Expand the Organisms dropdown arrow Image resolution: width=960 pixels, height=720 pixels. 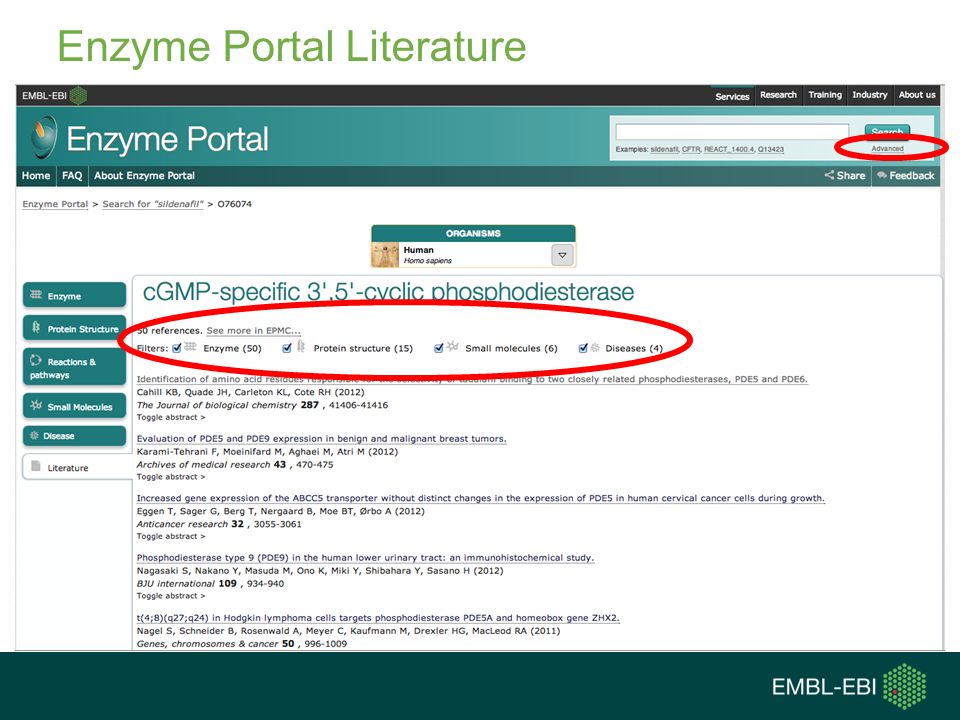(562, 255)
